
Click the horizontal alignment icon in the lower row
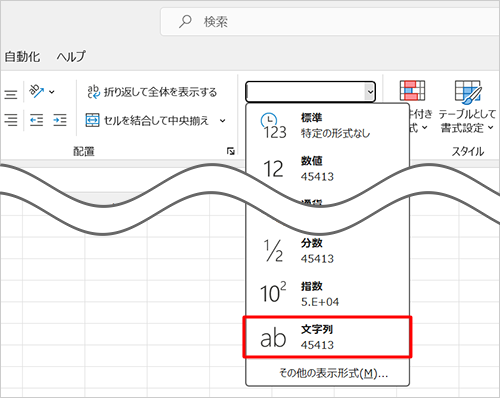pos(11,120)
